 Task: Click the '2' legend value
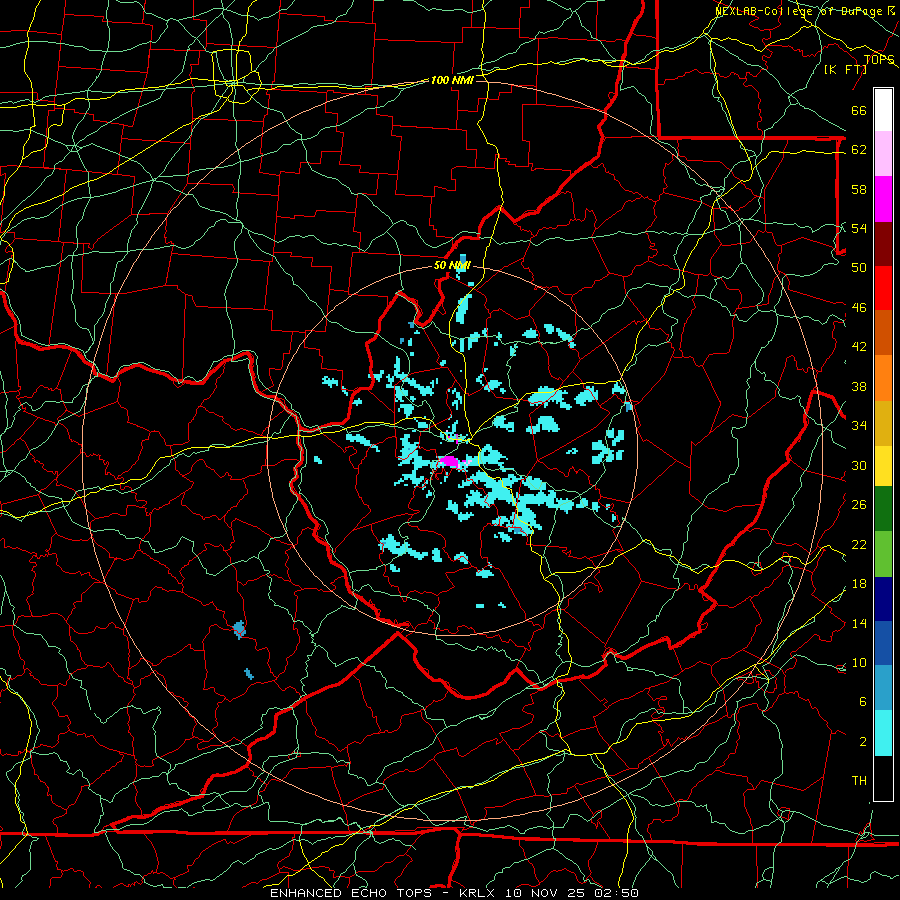tap(862, 742)
